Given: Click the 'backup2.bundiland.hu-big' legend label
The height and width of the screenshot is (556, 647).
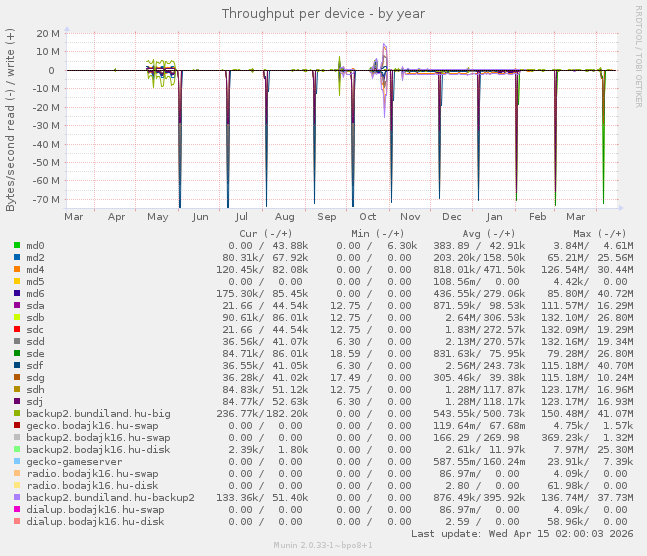Looking at the screenshot, I should (98, 413).
